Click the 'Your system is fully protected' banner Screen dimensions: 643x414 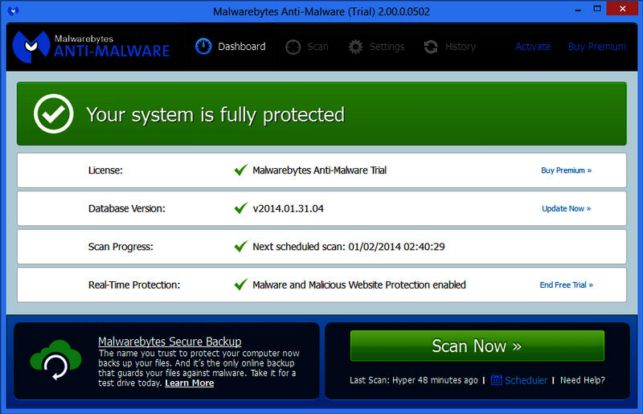tap(322, 114)
